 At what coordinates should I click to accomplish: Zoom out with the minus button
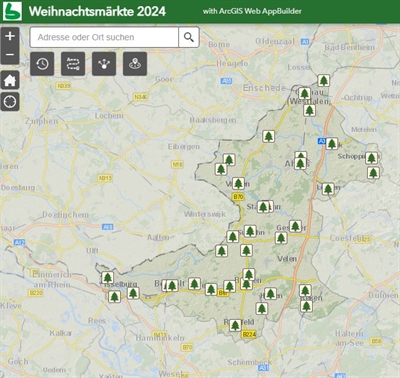10,55
